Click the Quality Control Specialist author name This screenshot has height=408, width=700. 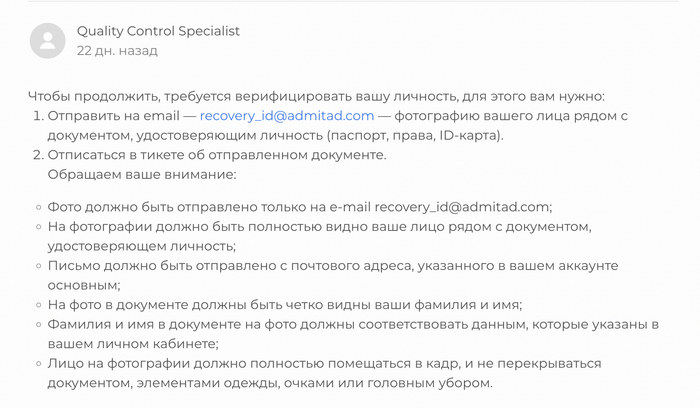pyautogui.click(x=158, y=31)
